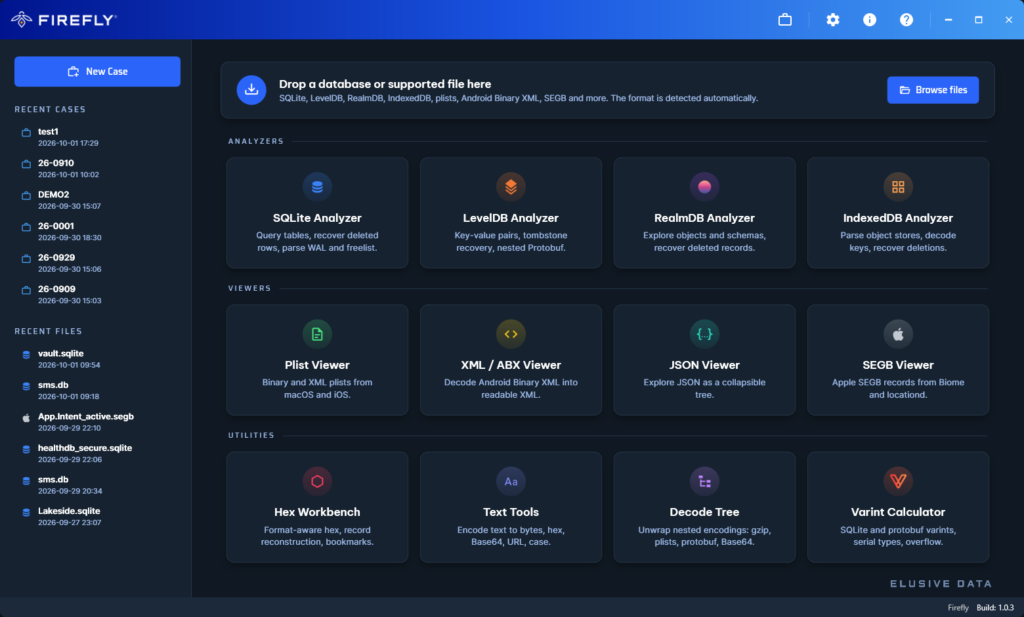Click the briefcase cases icon in title bar

[x=785, y=20]
